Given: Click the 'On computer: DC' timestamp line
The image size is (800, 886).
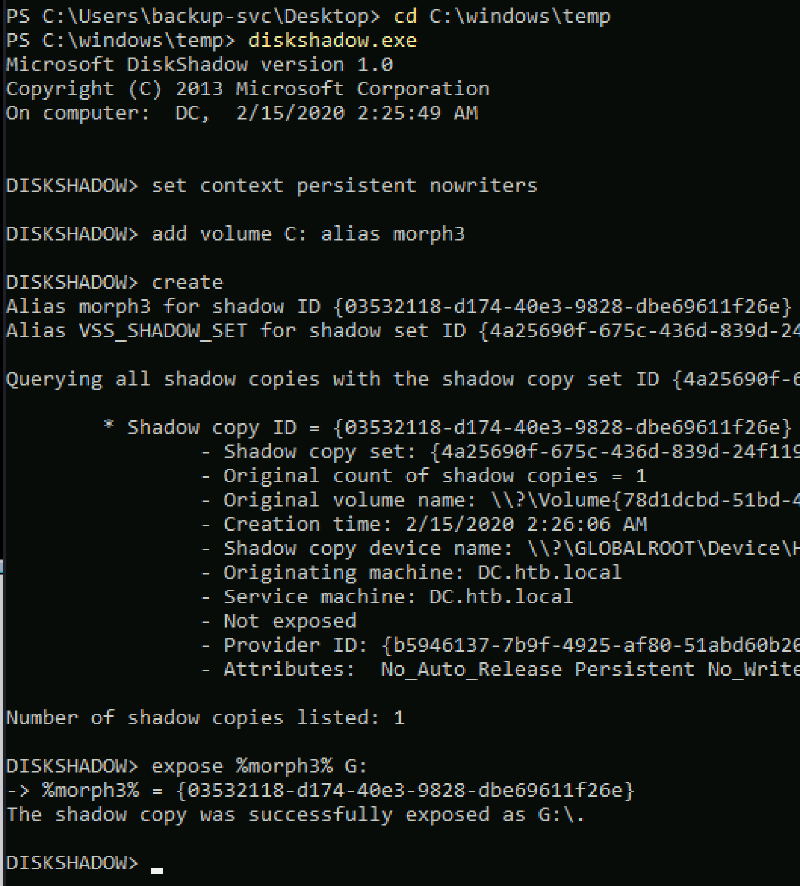Looking at the screenshot, I should 241,113.
